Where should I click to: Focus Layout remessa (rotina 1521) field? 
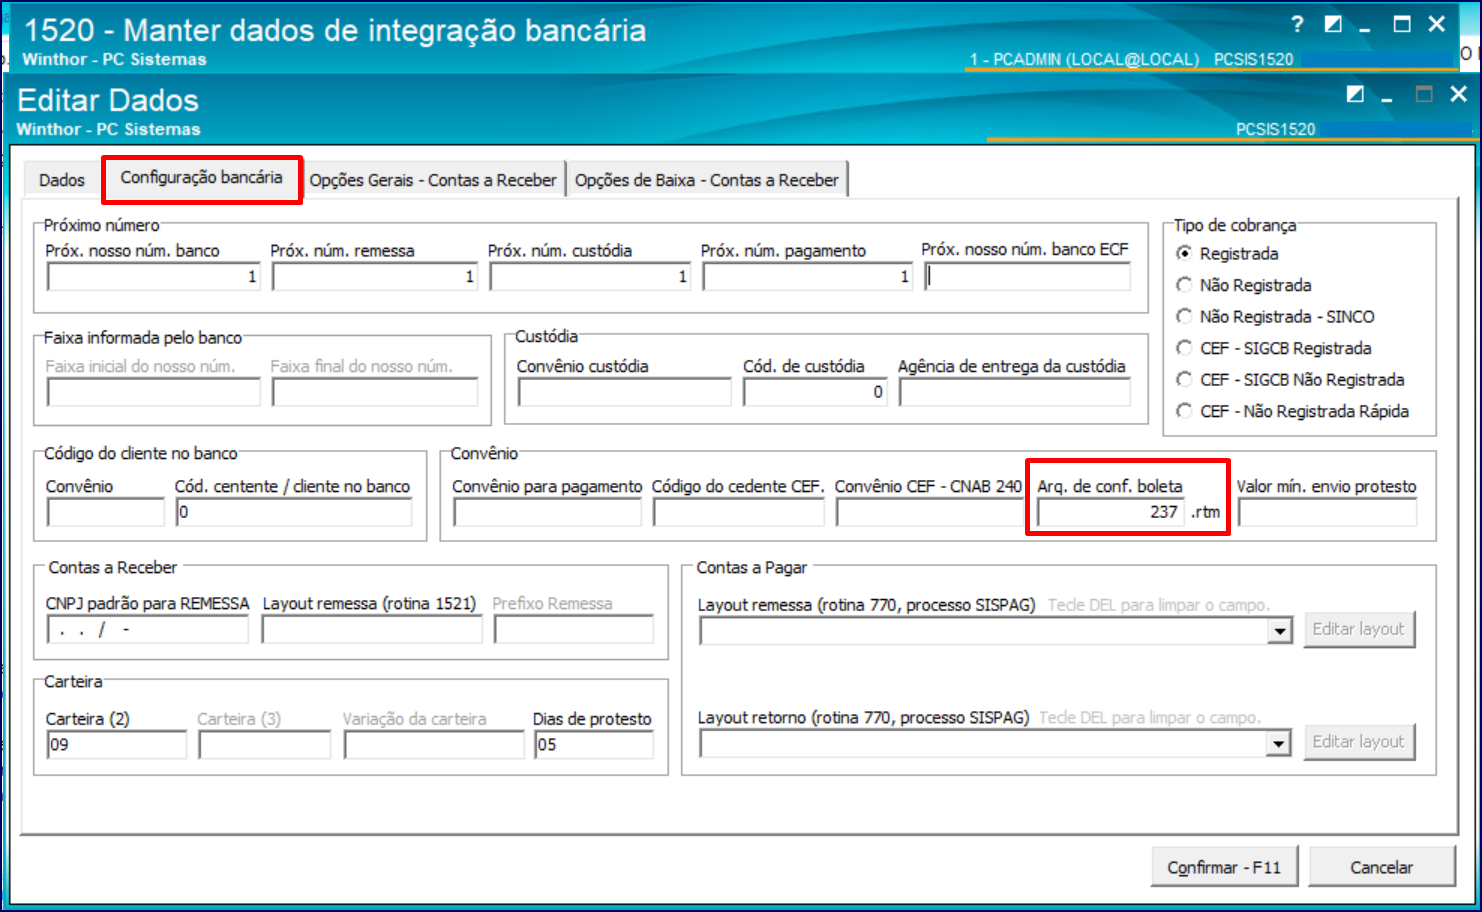coord(372,630)
